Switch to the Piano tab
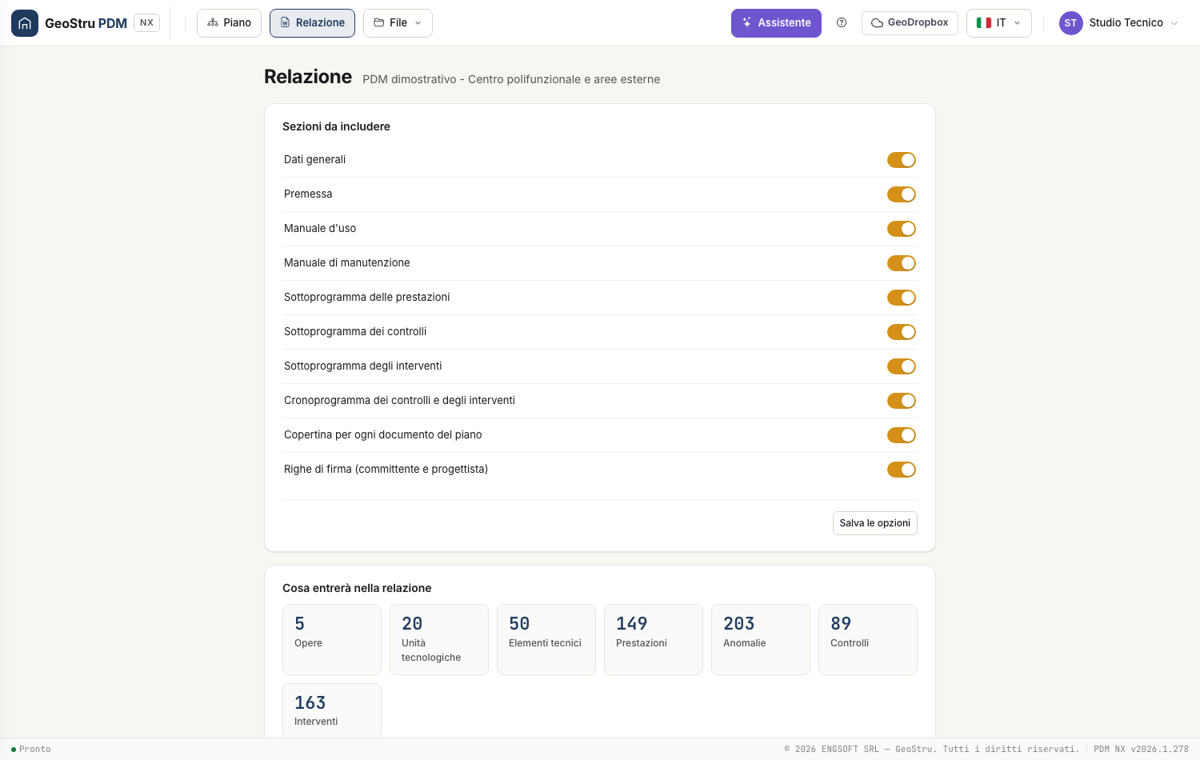The height and width of the screenshot is (760, 1200). click(x=229, y=23)
